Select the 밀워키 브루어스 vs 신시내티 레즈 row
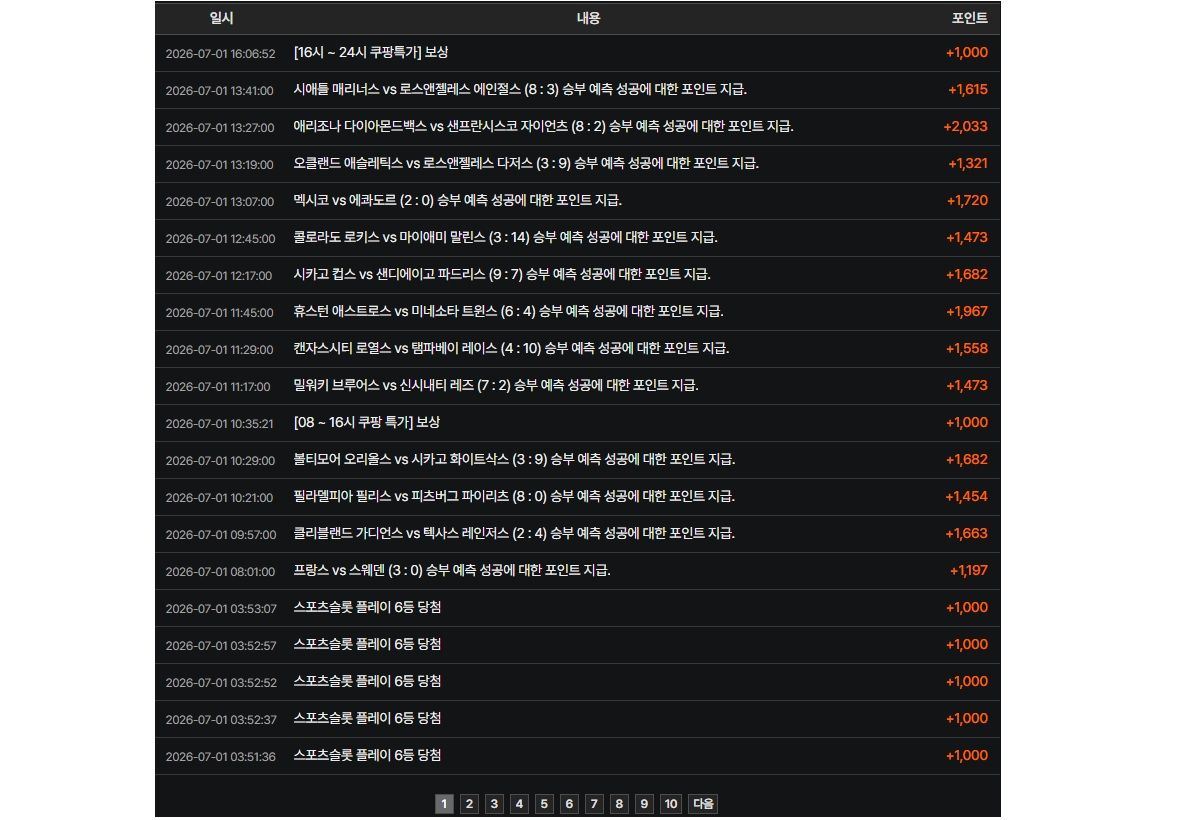 click(x=578, y=386)
